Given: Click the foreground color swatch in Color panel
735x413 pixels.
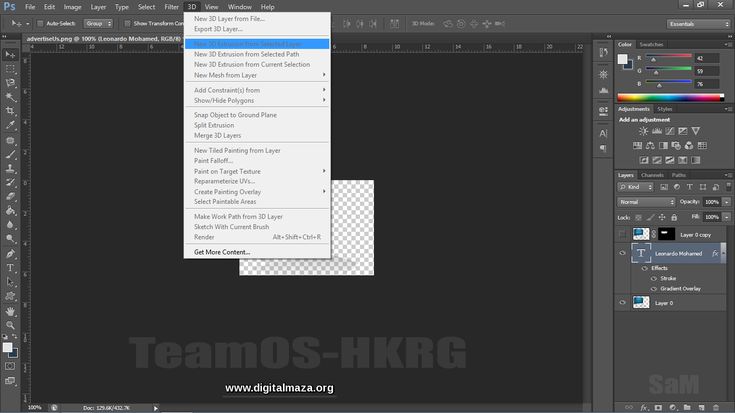Looking at the screenshot, I should pyautogui.click(x=622, y=59).
